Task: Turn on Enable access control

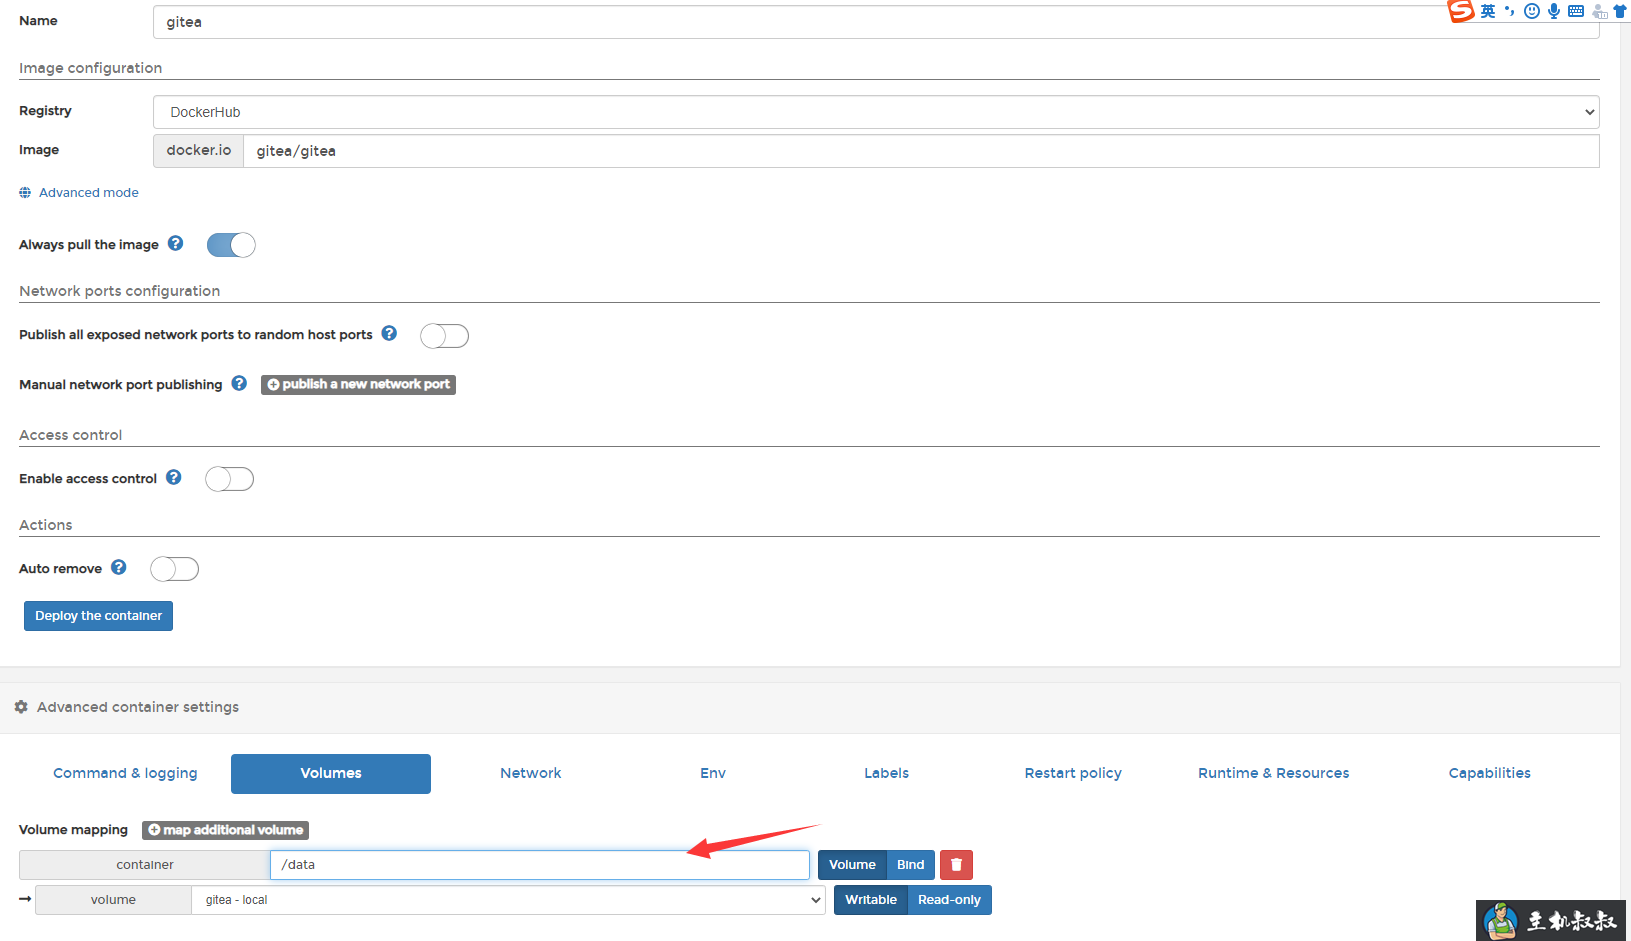Action: pos(229,479)
